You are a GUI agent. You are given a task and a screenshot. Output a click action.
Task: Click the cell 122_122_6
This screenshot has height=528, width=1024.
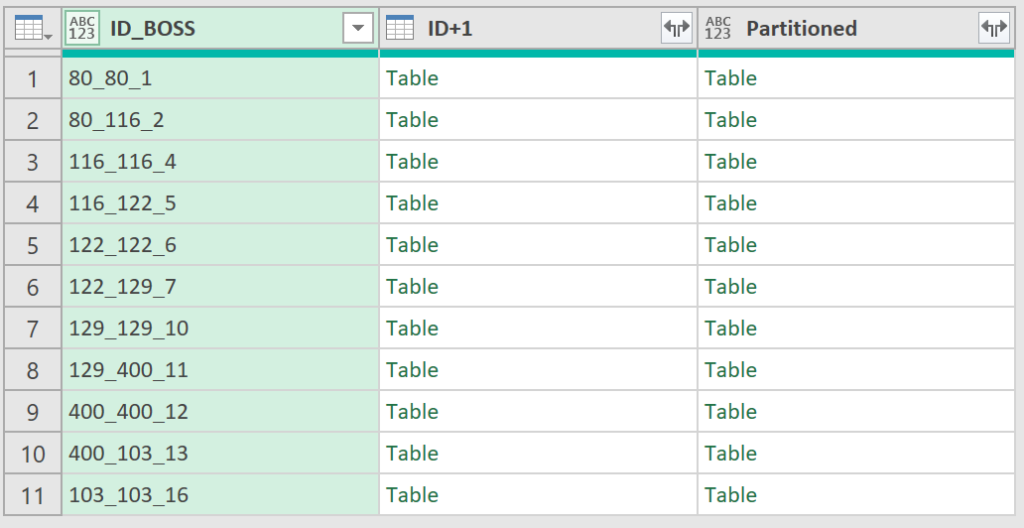221,245
